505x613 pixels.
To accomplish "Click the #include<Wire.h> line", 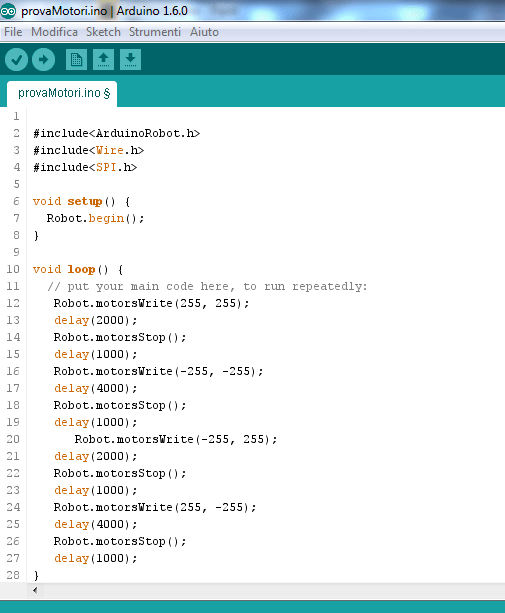I will (x=88, y=150).
